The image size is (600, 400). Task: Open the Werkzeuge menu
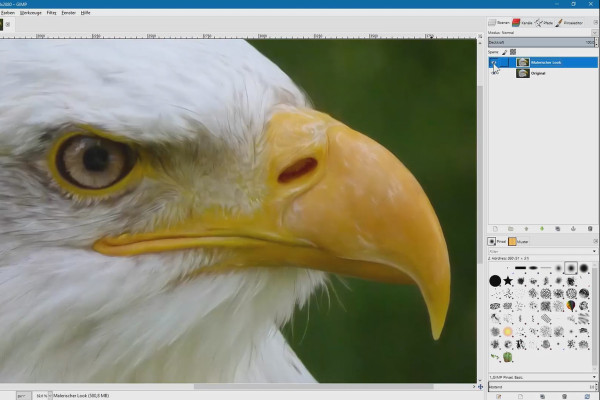31,13
